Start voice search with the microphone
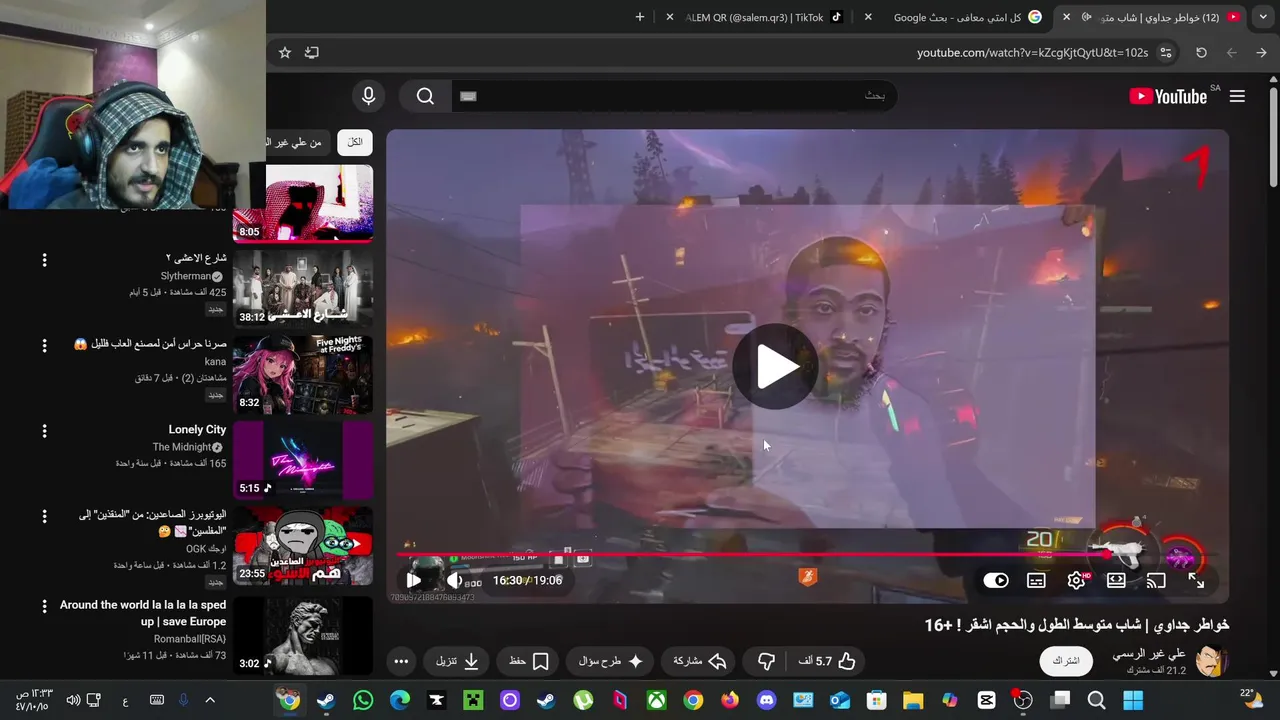The width and height of the screenshot is (1280, 720). [369, 96]
